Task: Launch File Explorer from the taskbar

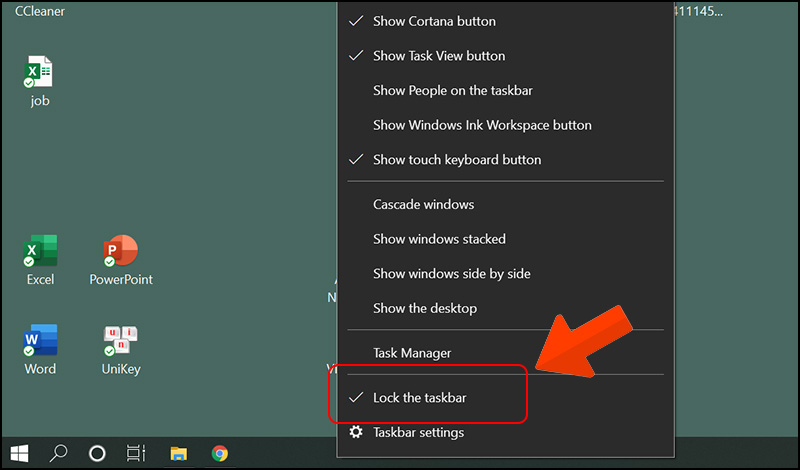Action: [179, 453]
